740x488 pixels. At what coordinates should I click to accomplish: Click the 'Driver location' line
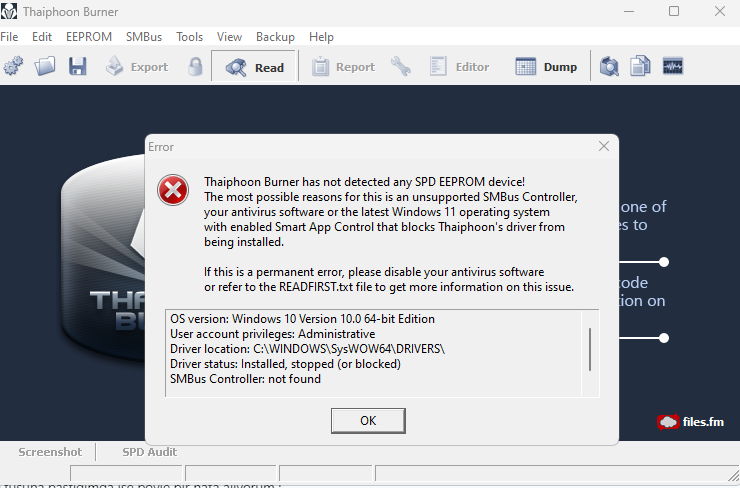[x=307, y=349]
